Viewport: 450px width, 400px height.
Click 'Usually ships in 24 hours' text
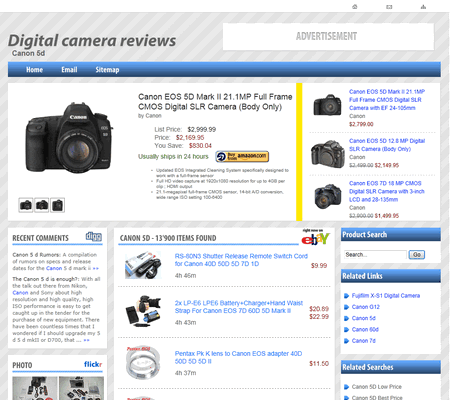pyautogui.click(x=173, y=157)
